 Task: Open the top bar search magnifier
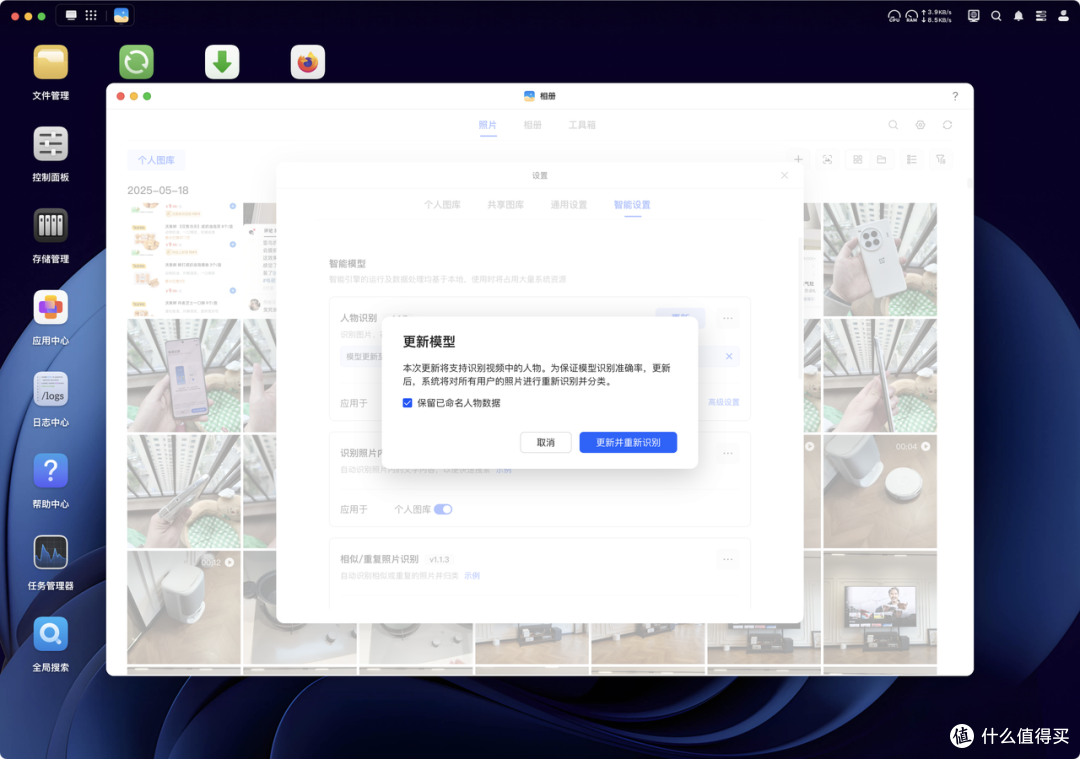(x=996, y=16)
